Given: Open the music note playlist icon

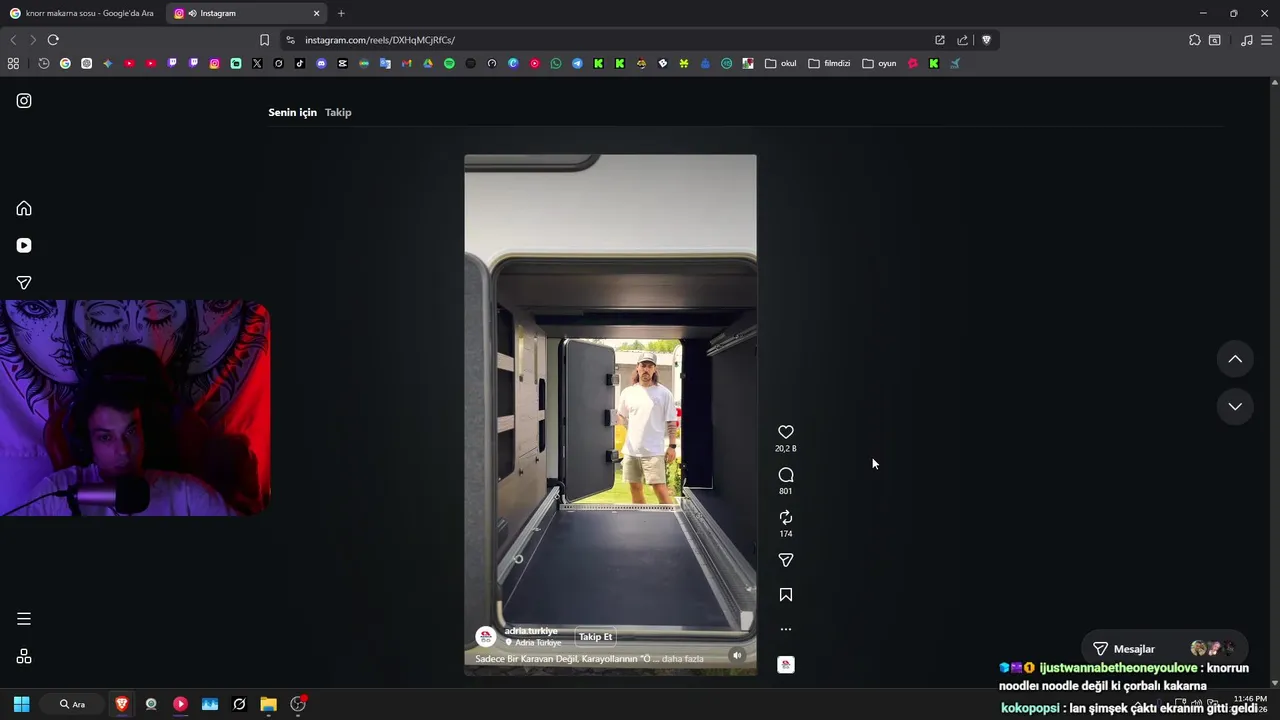Looking at the screenshot, I should point(1246,40).
